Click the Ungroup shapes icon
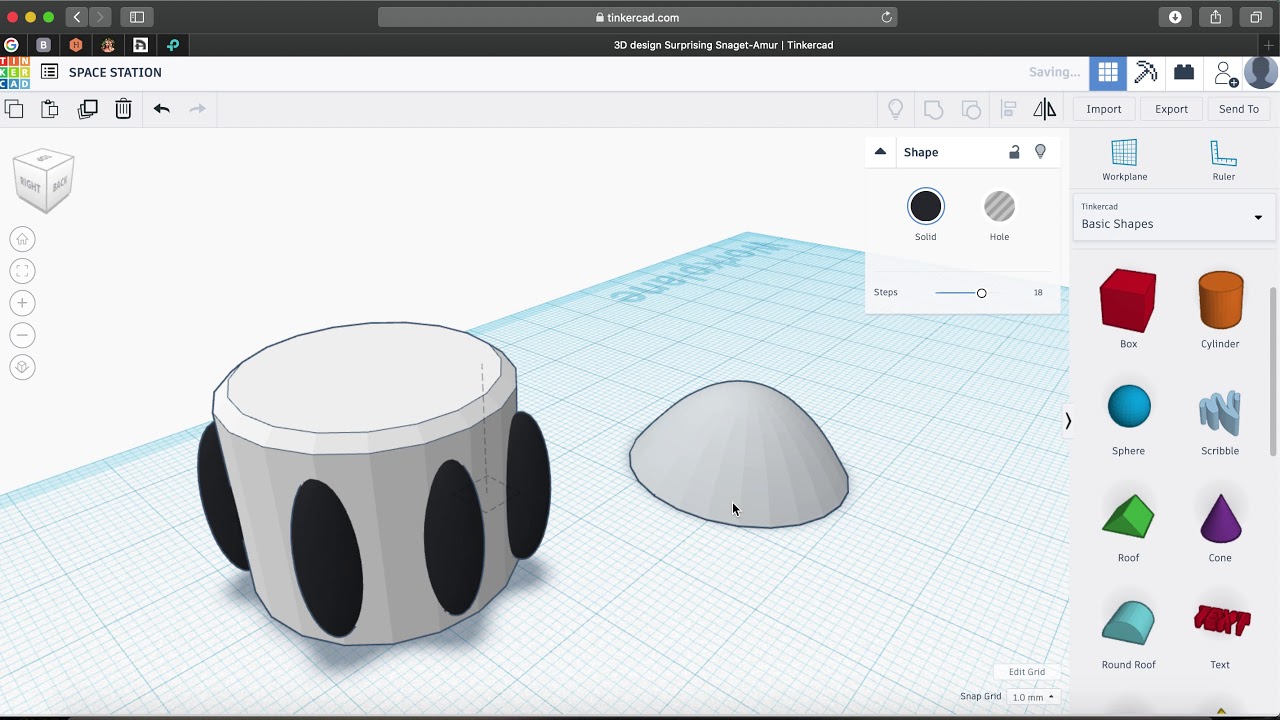Viewport: 1280px width, 720px height. pos(971,109)
